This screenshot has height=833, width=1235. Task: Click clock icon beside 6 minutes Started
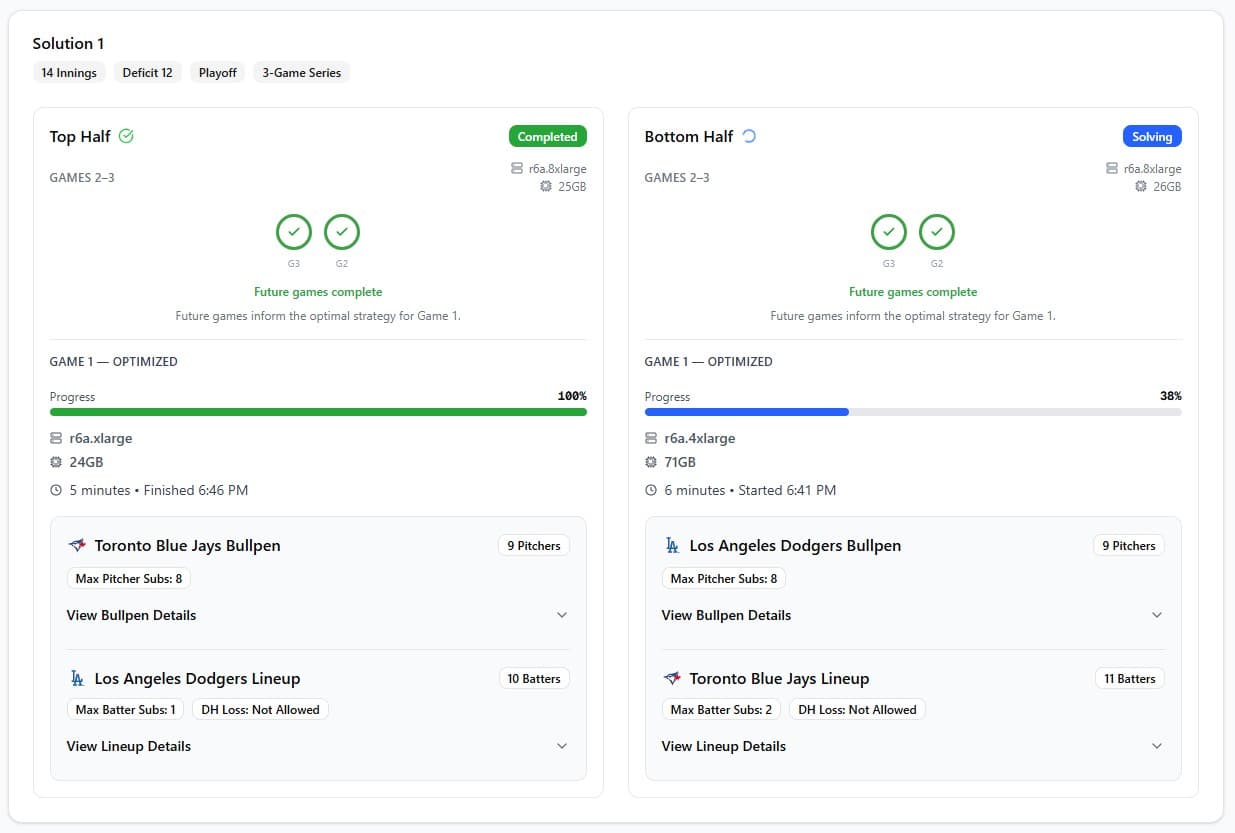tap(651, 491)
